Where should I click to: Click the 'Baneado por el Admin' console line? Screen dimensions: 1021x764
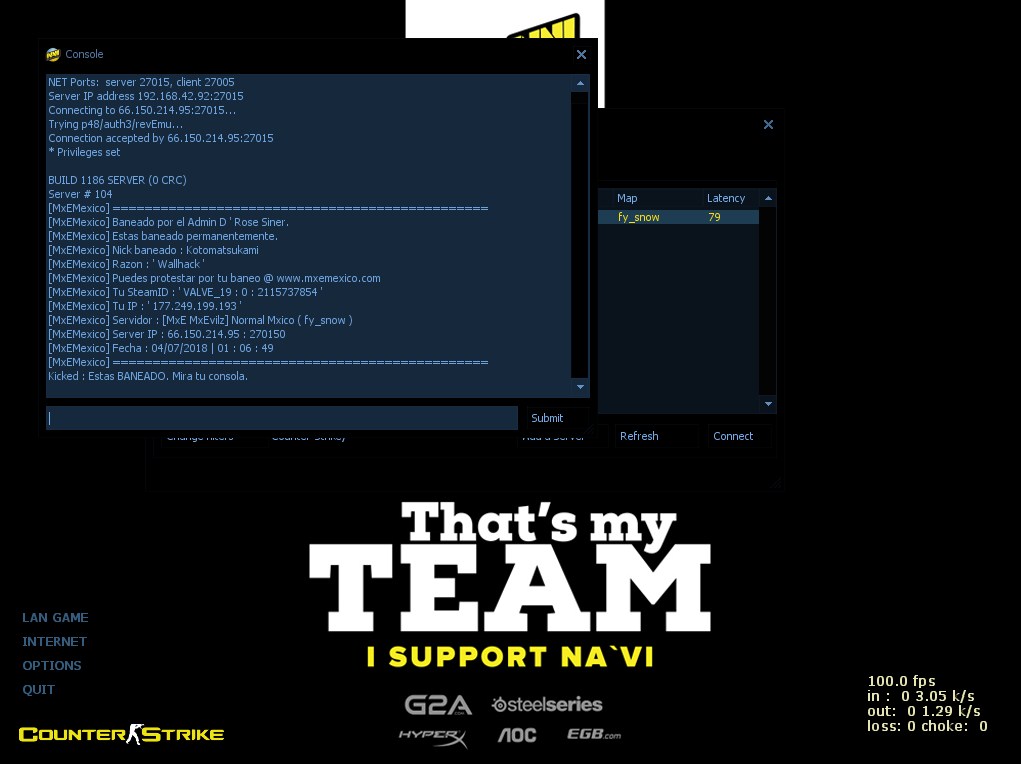pos(168,222)
